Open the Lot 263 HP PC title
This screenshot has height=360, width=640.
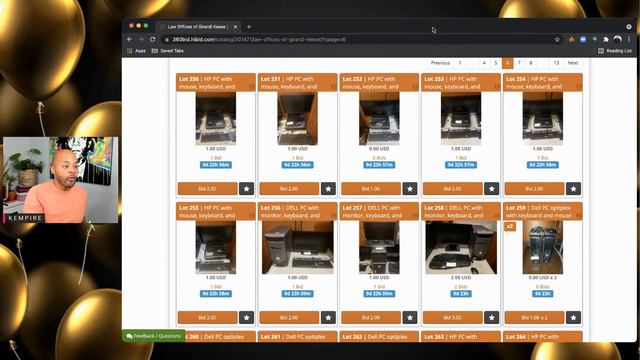[451, 337]
